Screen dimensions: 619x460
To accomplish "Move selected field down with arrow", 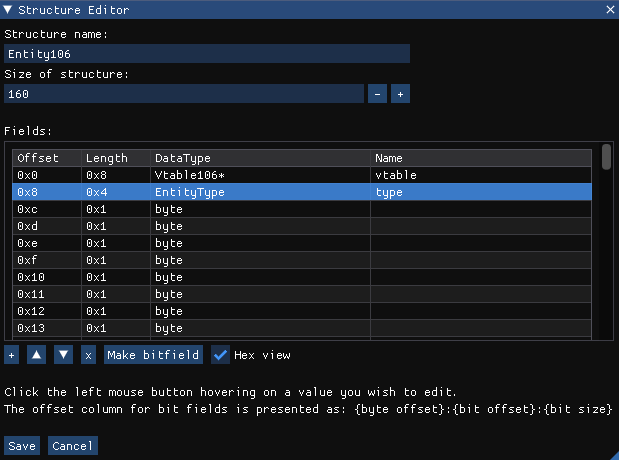I will [x=63, y=355].
